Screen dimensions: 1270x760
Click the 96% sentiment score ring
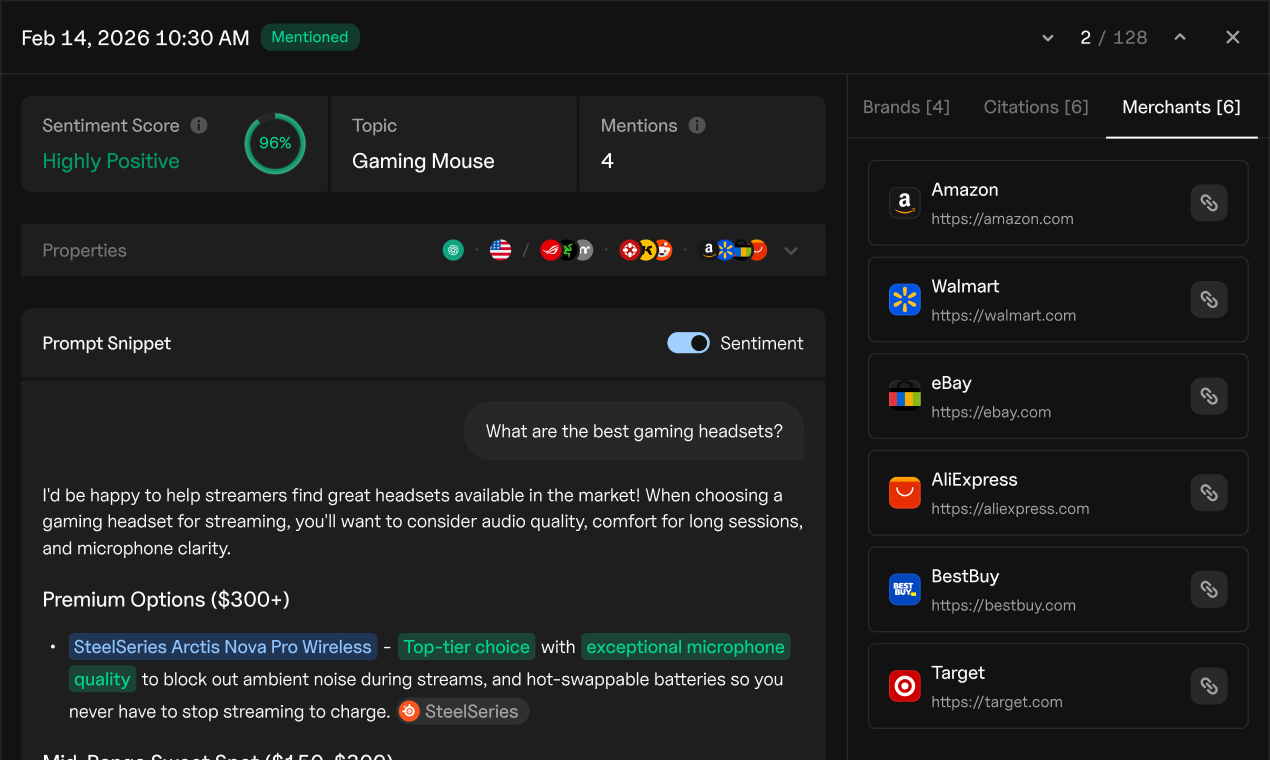(275, 143)
